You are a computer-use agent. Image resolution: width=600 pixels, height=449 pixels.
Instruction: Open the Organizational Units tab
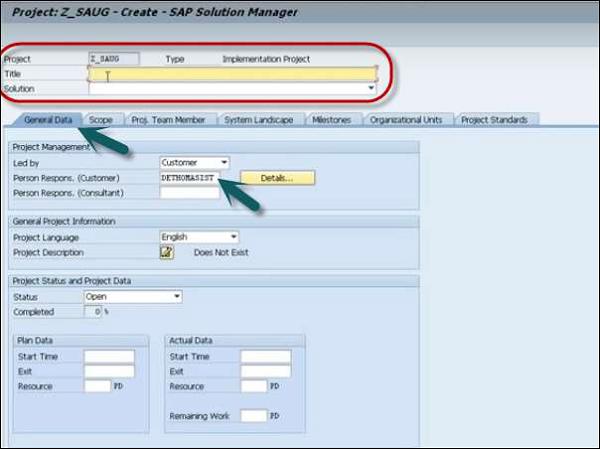coord(406,120)
